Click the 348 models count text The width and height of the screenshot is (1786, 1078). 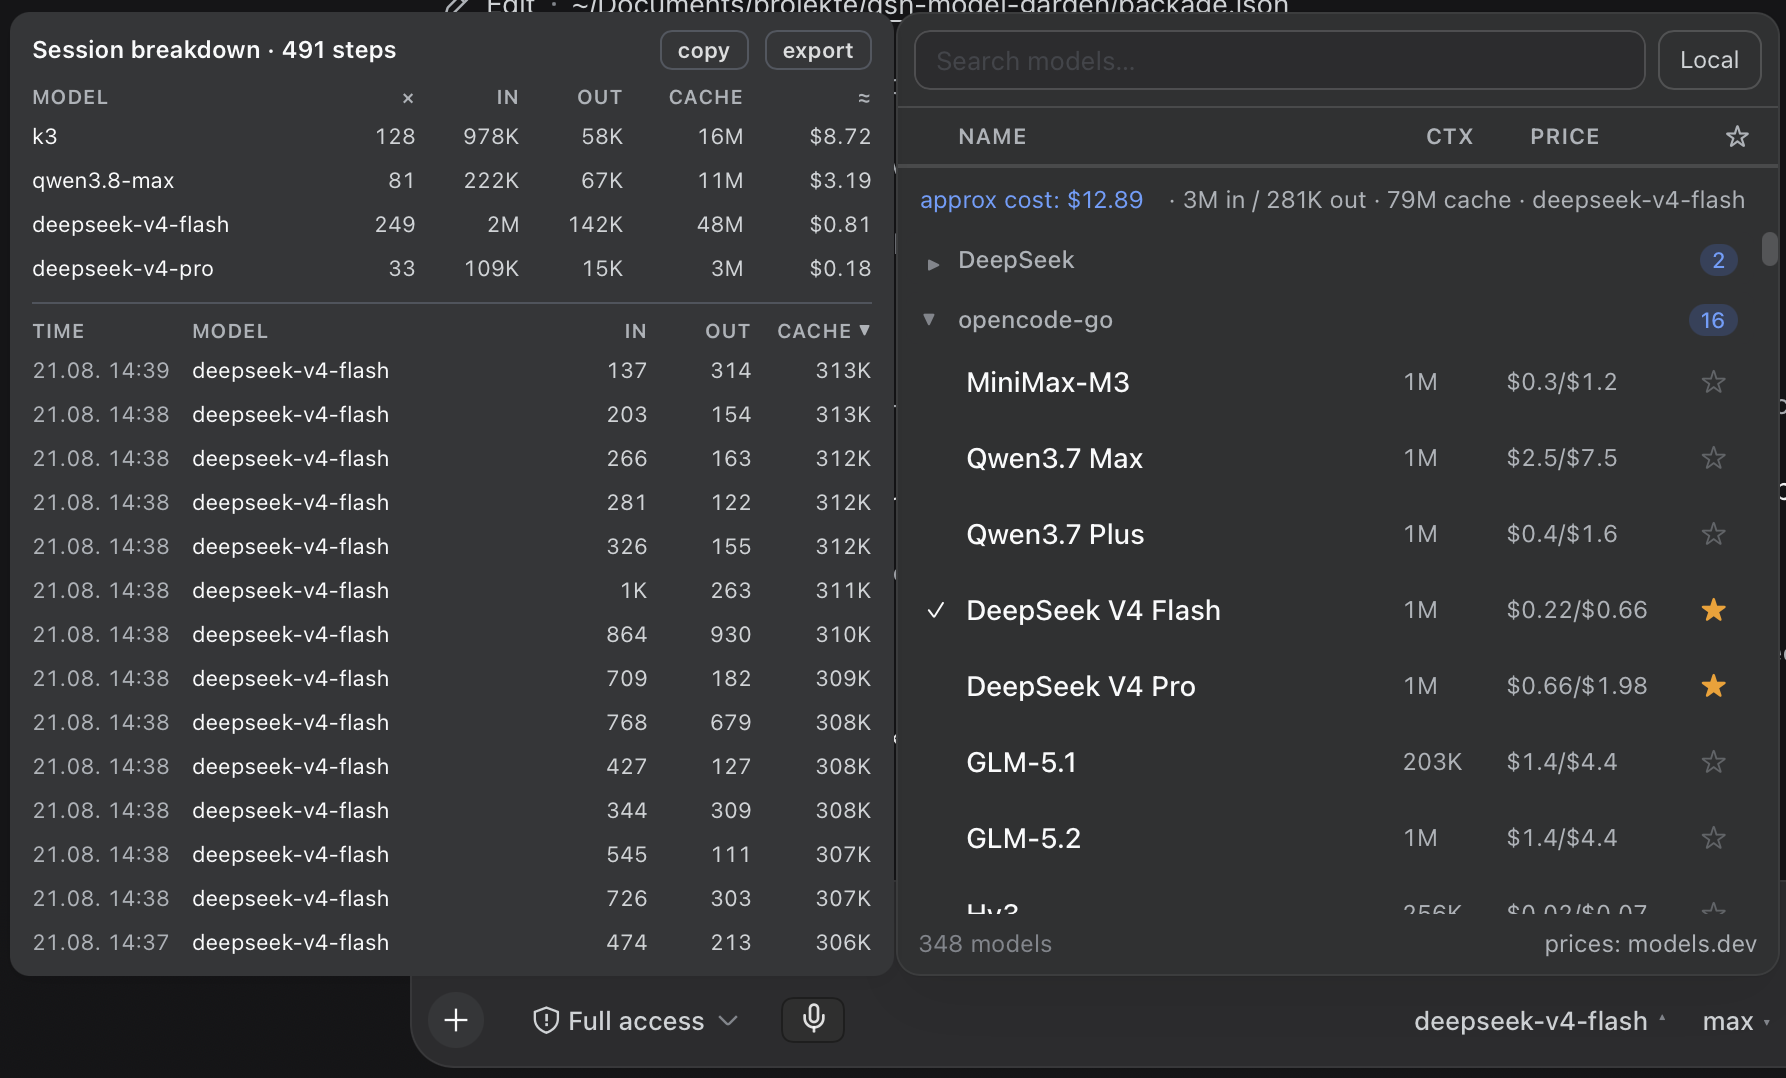pyautogui.click(x=985, y=944)
